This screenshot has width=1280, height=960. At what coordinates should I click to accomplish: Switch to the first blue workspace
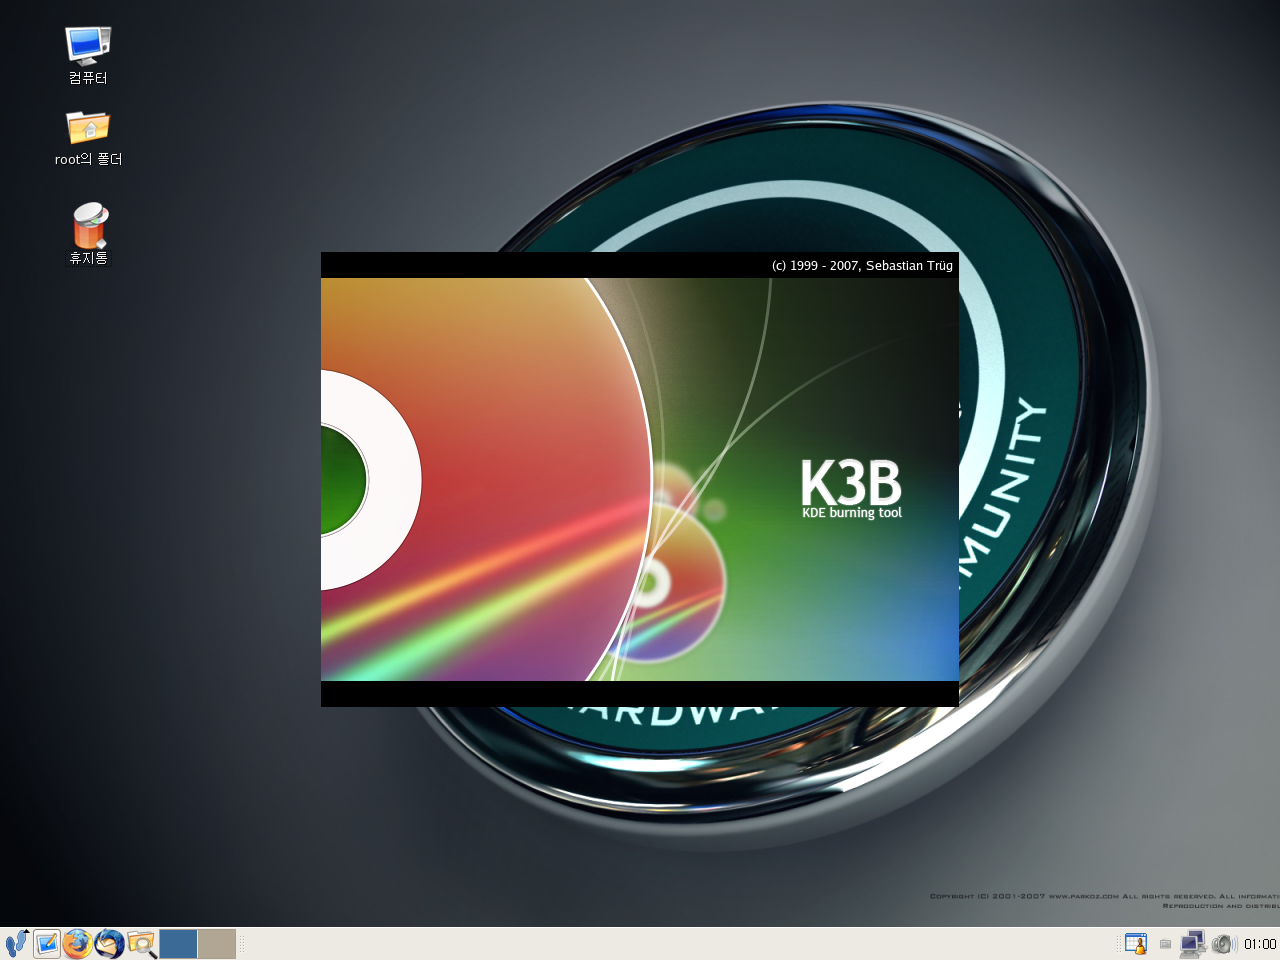coord(178,943)
